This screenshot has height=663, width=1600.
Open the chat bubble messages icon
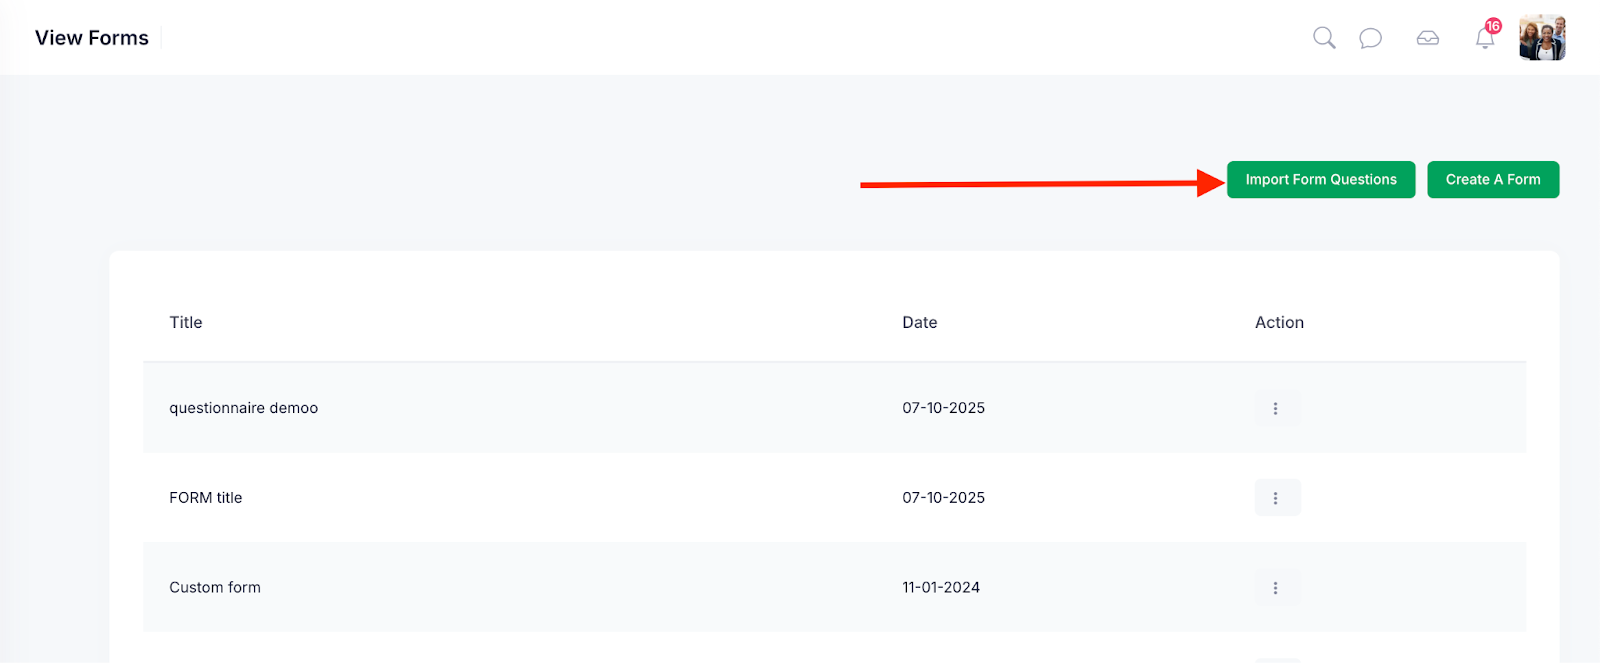[1370, 38]
